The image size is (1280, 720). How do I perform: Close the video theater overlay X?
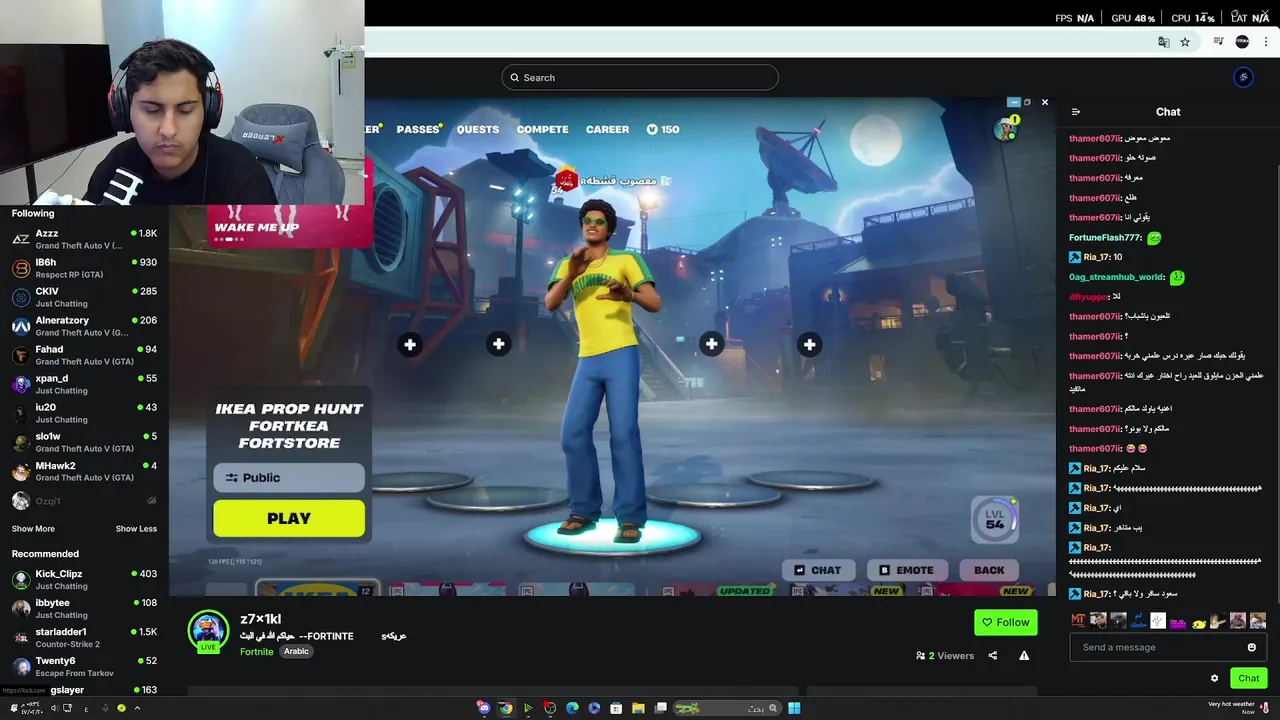pyautogui.click(x=1045, y=102)
